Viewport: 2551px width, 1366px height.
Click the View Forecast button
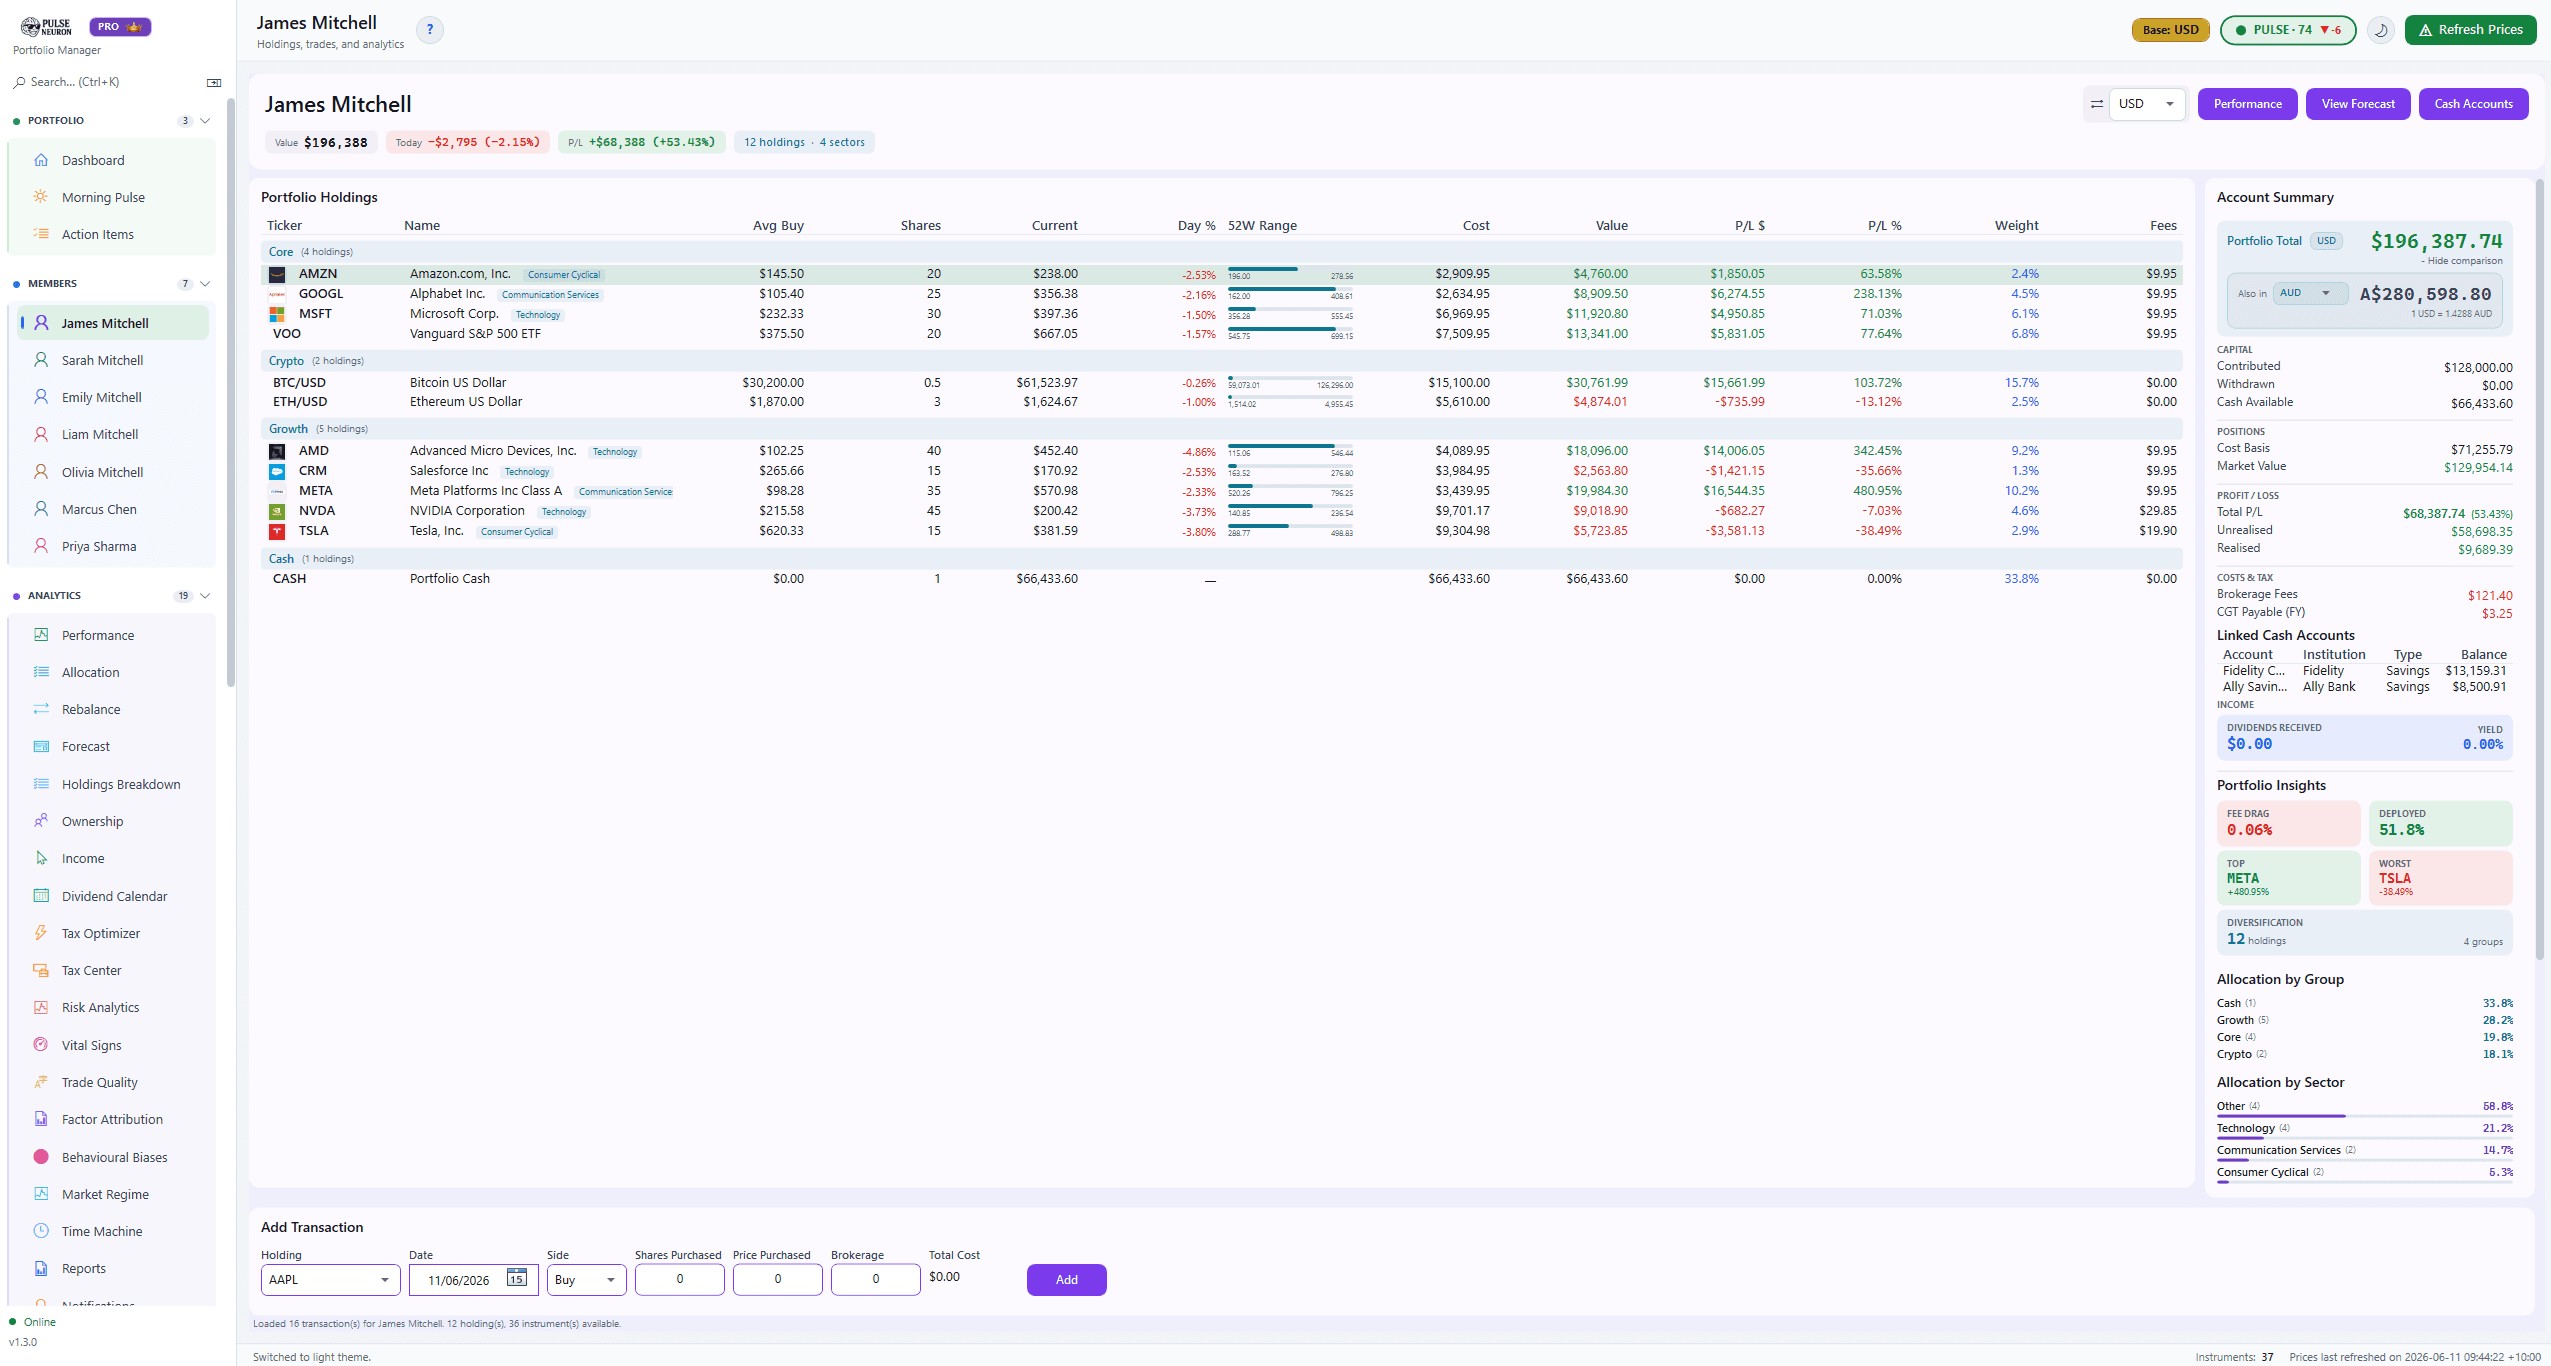(x=2358, y=104)
